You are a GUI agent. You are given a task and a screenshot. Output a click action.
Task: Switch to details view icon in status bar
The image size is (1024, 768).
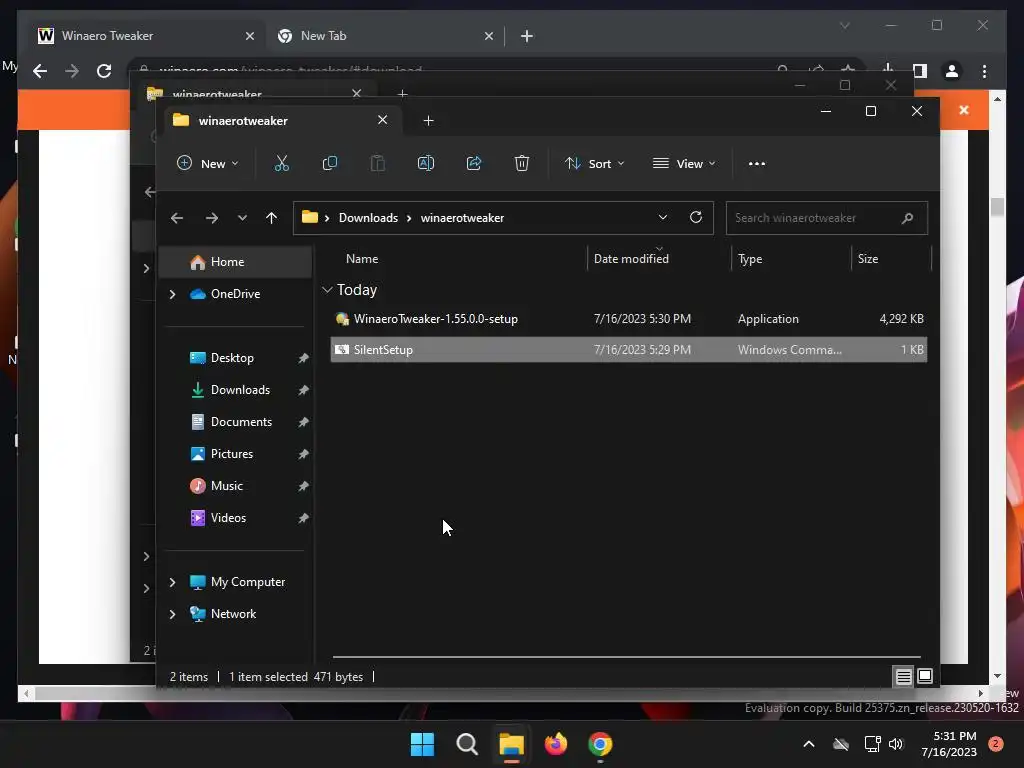point(904,677)
